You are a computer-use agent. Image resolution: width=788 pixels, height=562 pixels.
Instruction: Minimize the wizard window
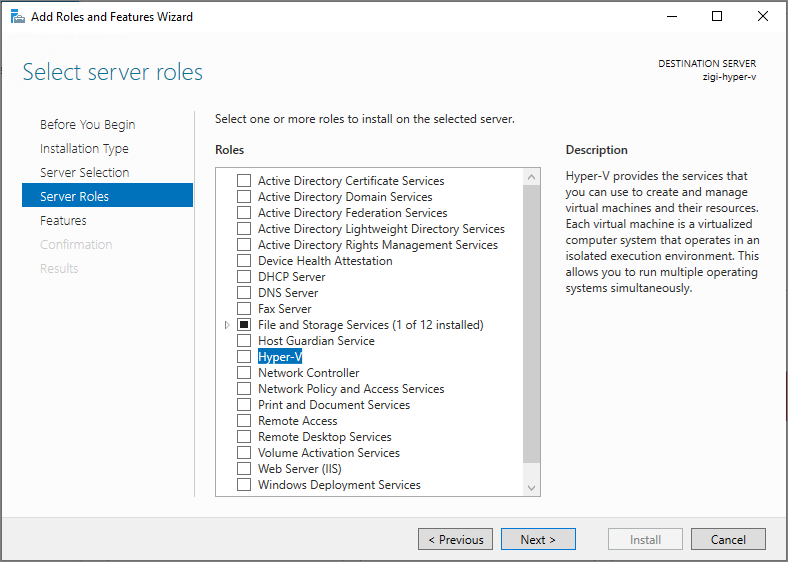pyautogui.click(x=672, y=17)
